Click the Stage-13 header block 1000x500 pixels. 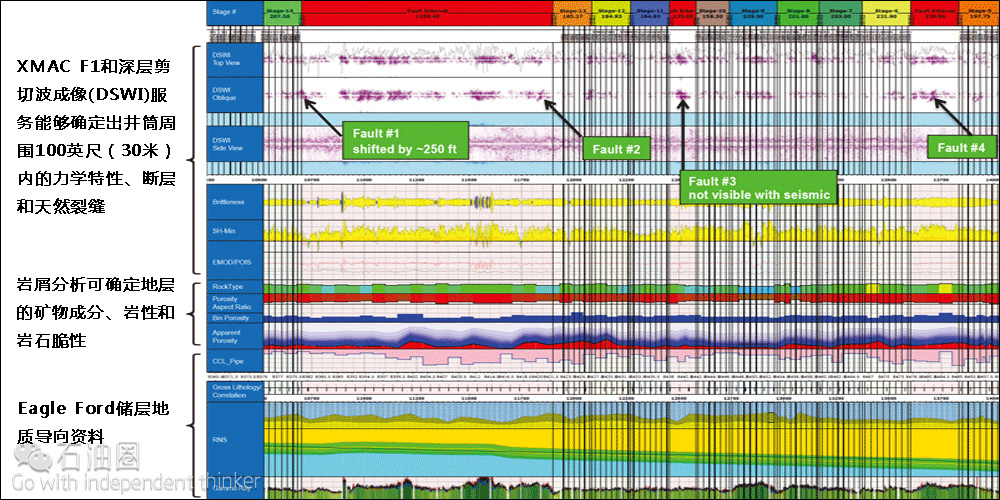click(572, 13)
